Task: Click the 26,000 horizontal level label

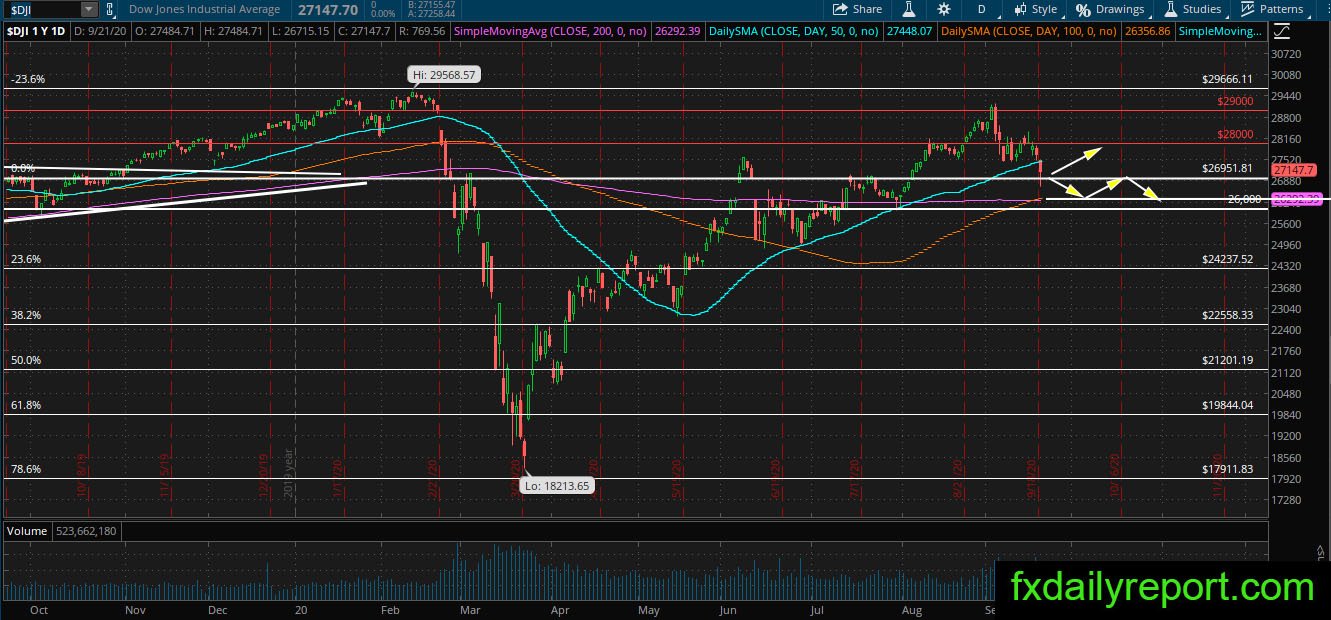Action: coord(1244,200)
